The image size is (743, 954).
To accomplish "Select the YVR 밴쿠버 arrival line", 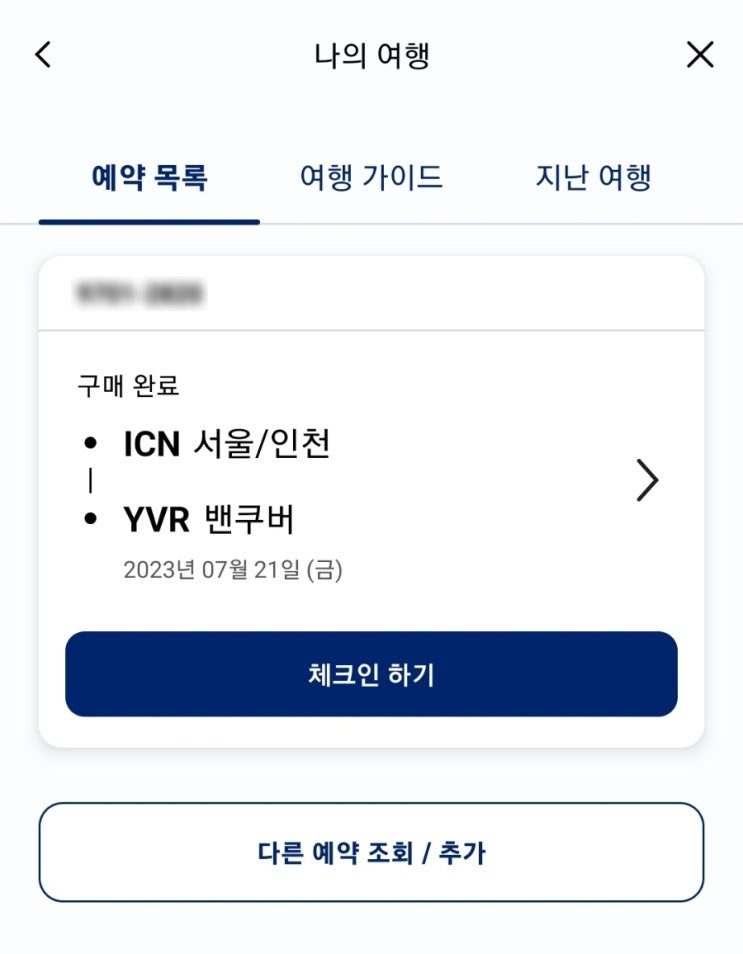I will [208, 520].
